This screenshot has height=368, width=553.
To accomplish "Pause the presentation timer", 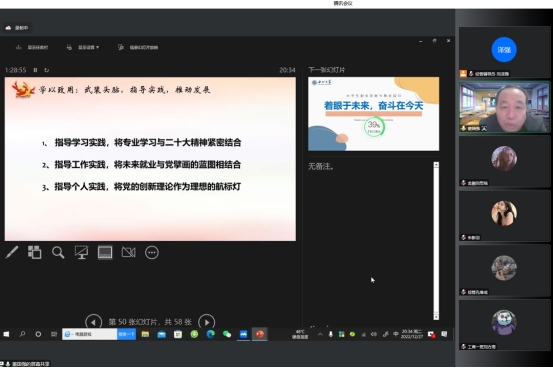I will pos(35,70).
